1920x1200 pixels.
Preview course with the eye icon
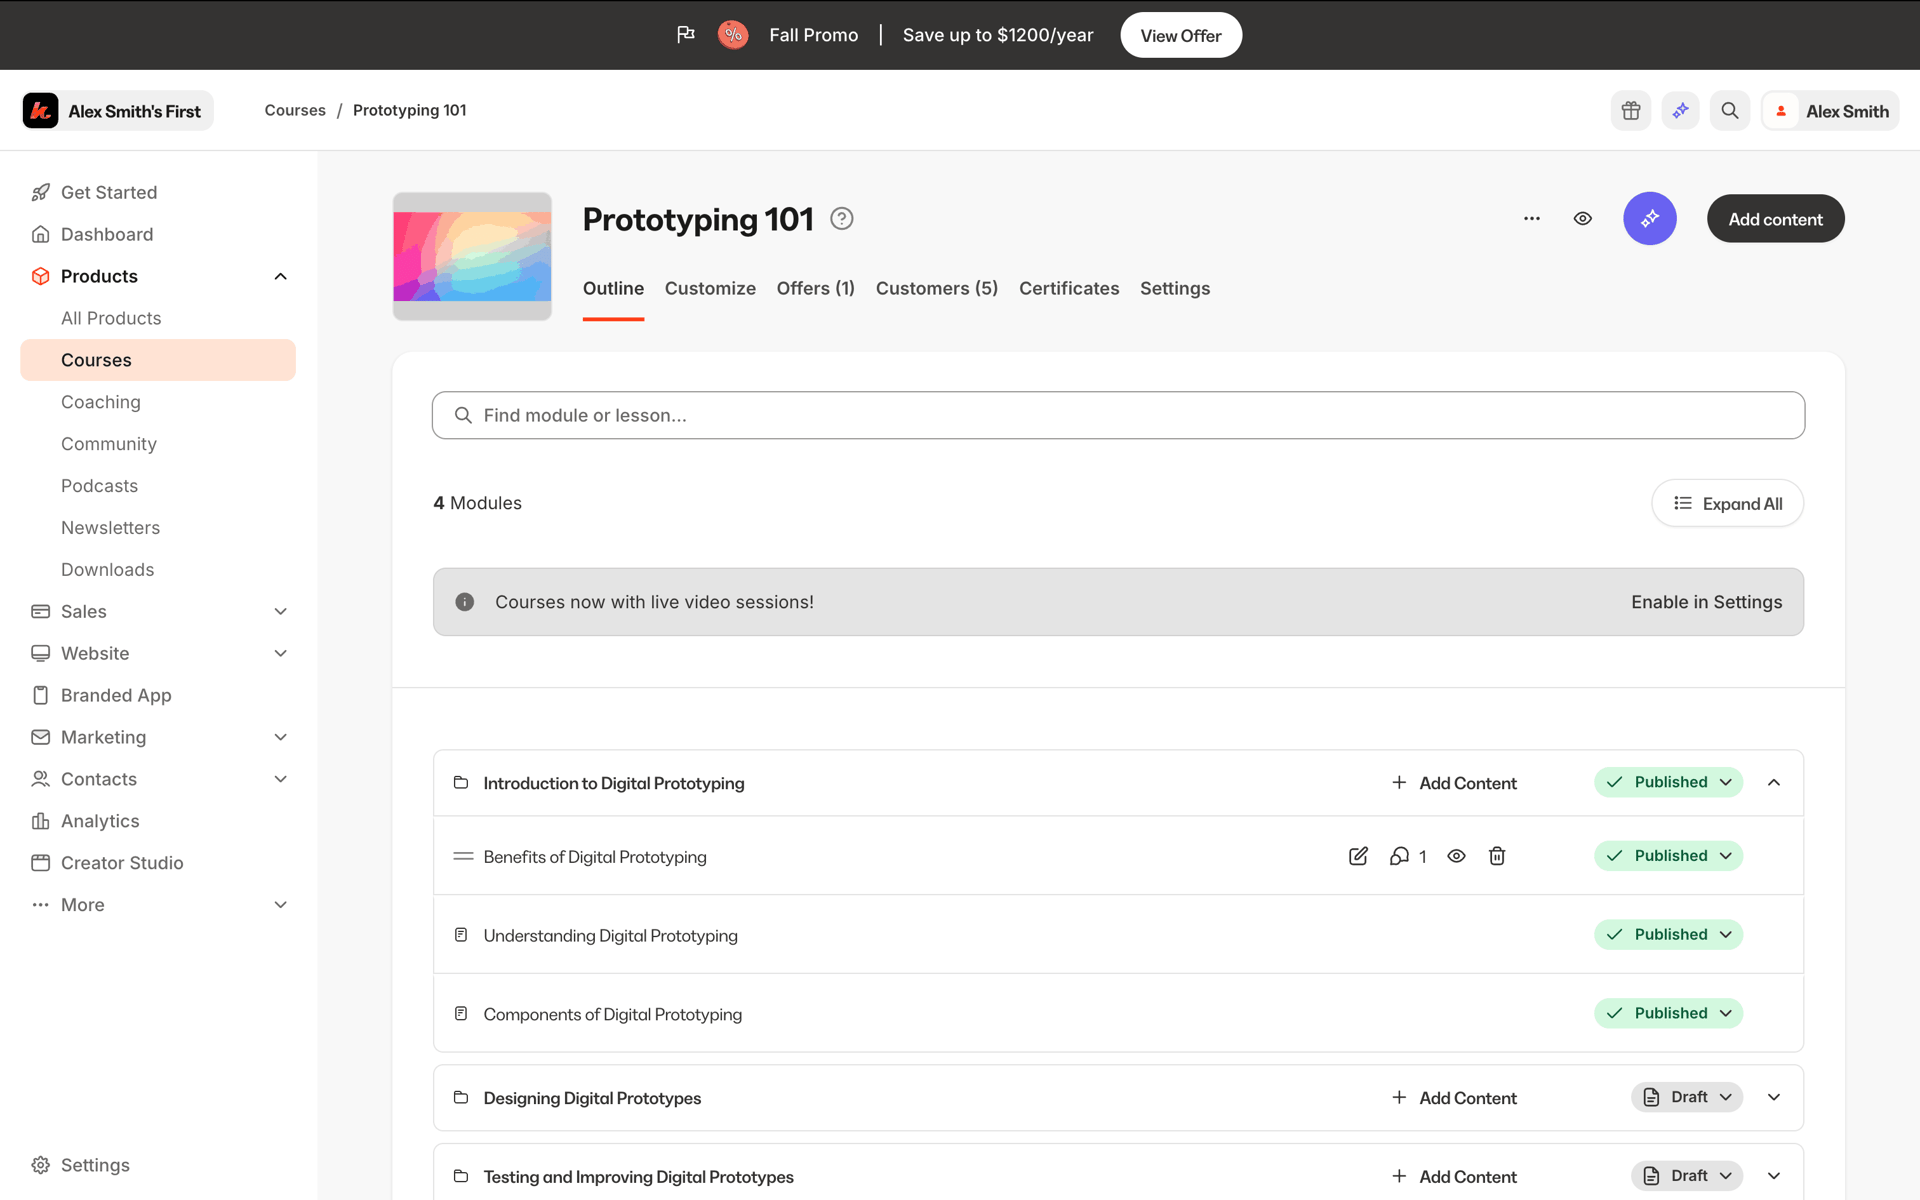click(x=1583, y=219)
